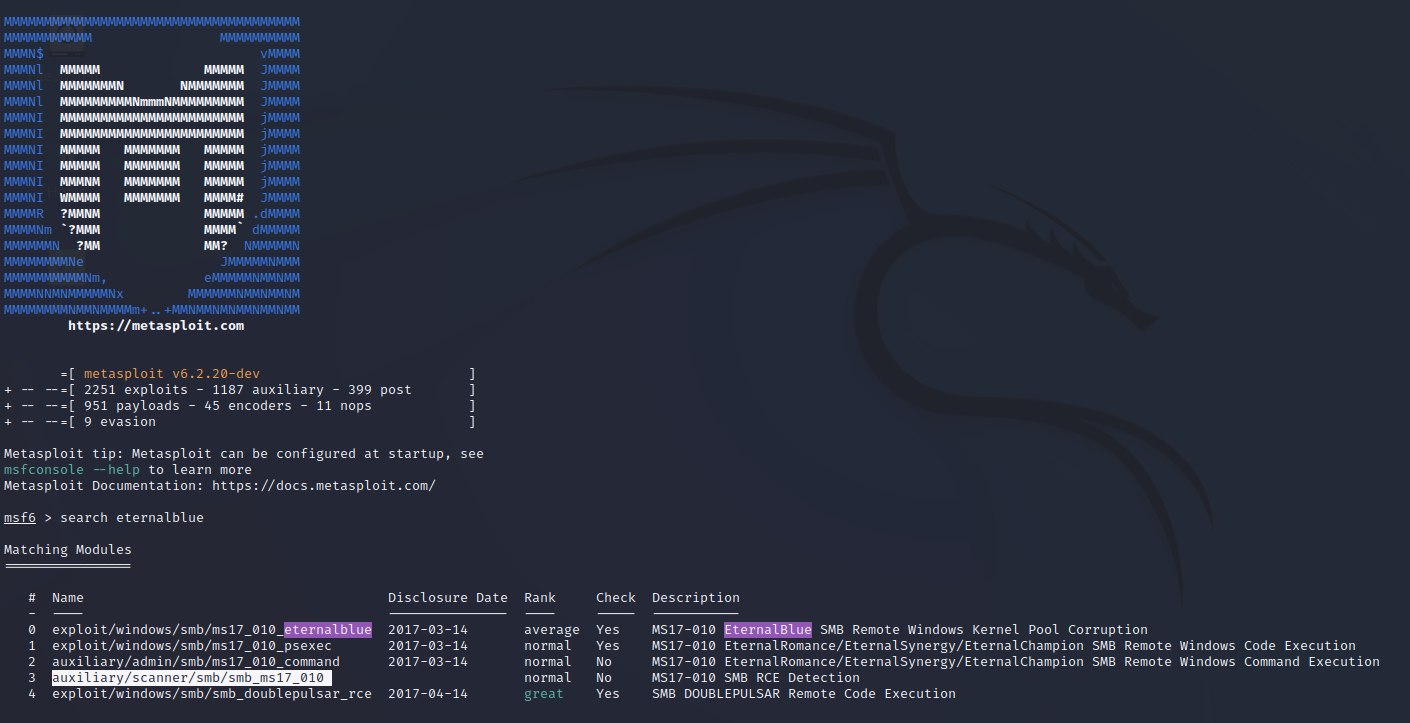Click 'Yes' check value of doublepulsar row
This screenshot has width=1410, height=723.
[608, 693]
